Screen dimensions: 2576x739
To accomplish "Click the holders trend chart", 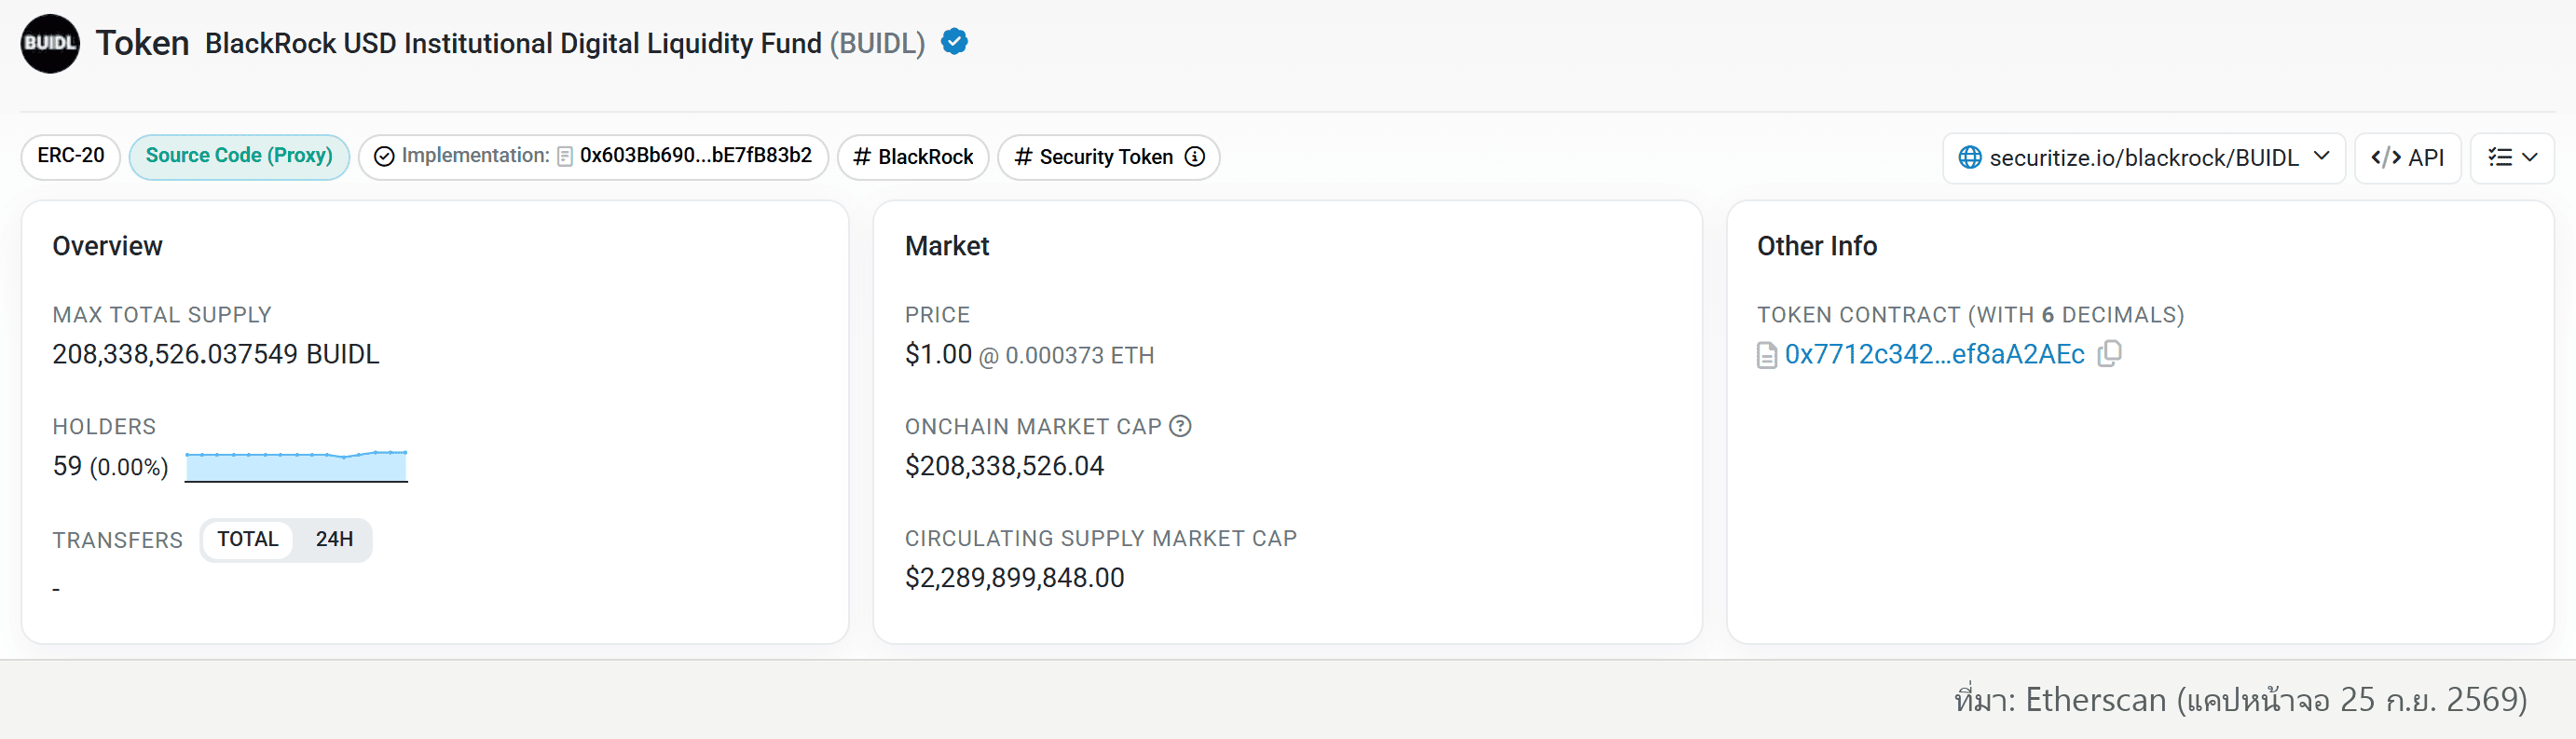I will click(296, 466).
